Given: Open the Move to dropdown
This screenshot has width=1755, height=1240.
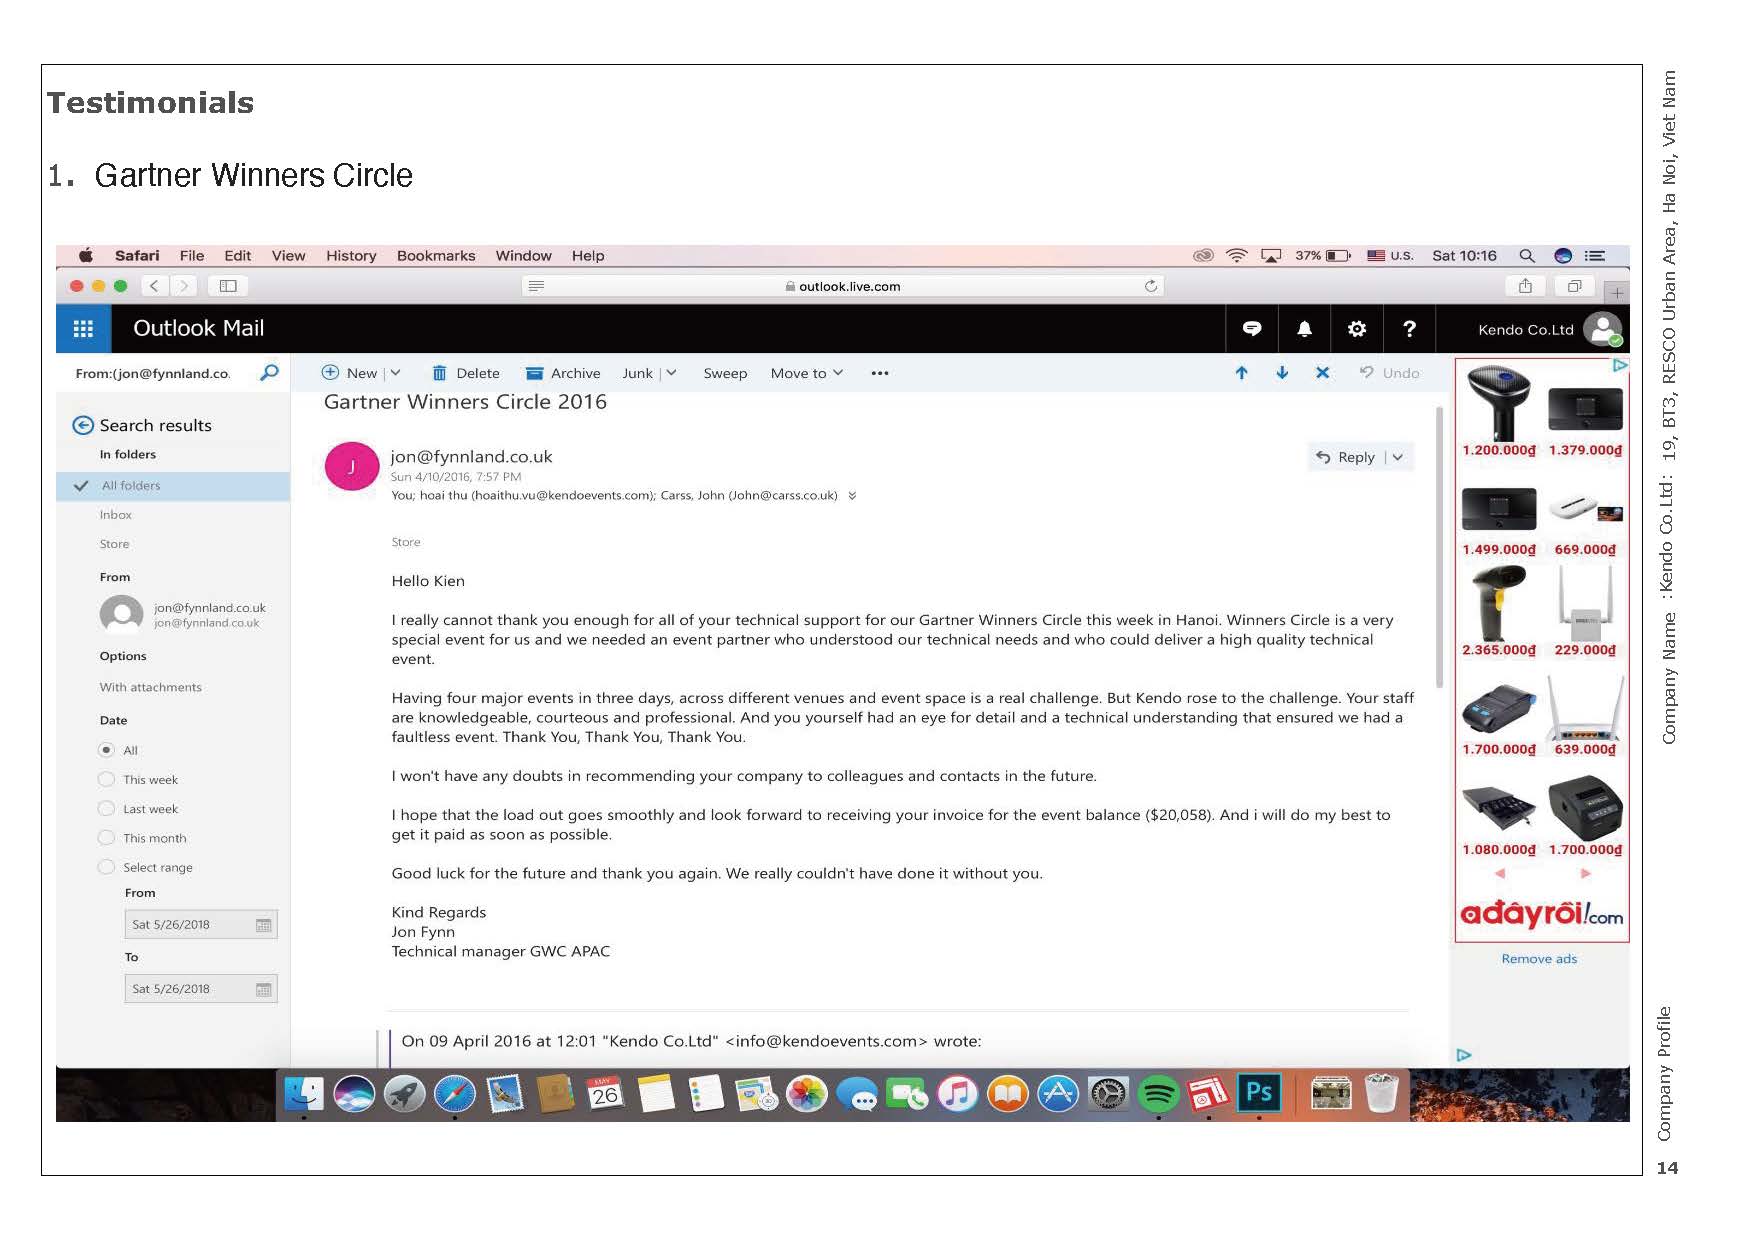Looking at the screenshot, I should [807, 373].
